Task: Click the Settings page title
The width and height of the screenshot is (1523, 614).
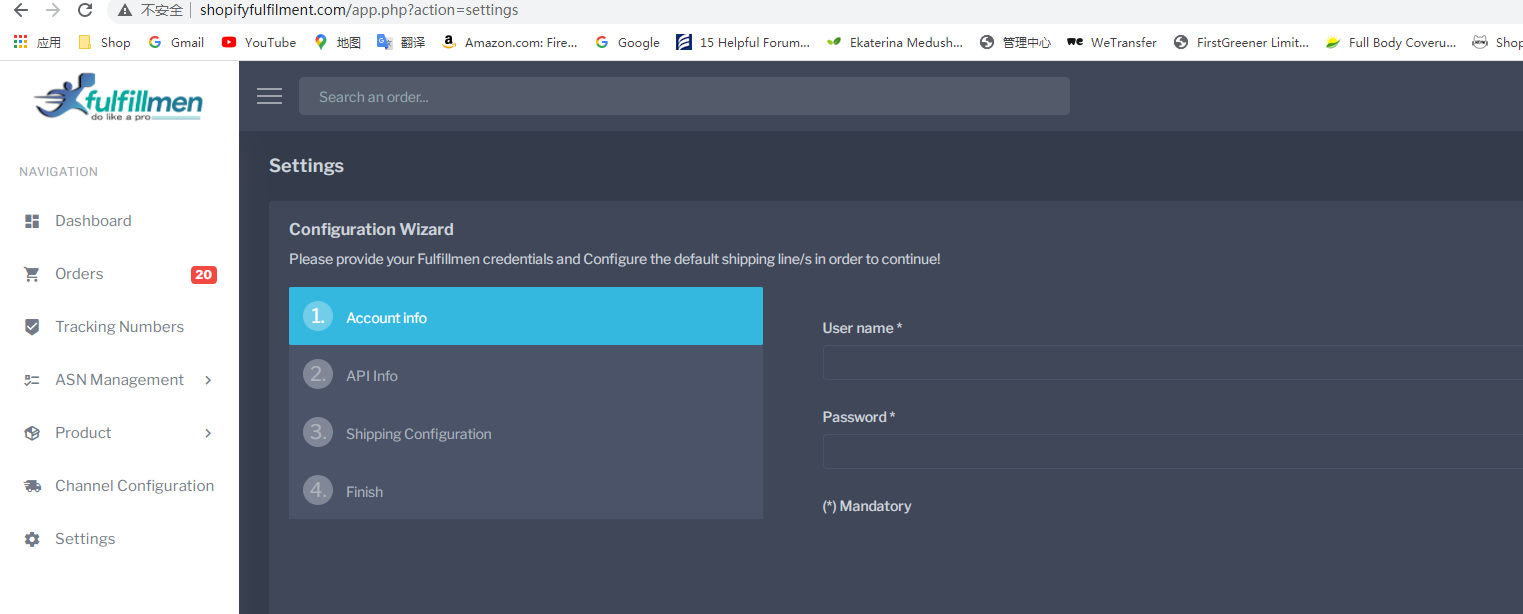Action: pyautogui.click(x=306, y=166)
